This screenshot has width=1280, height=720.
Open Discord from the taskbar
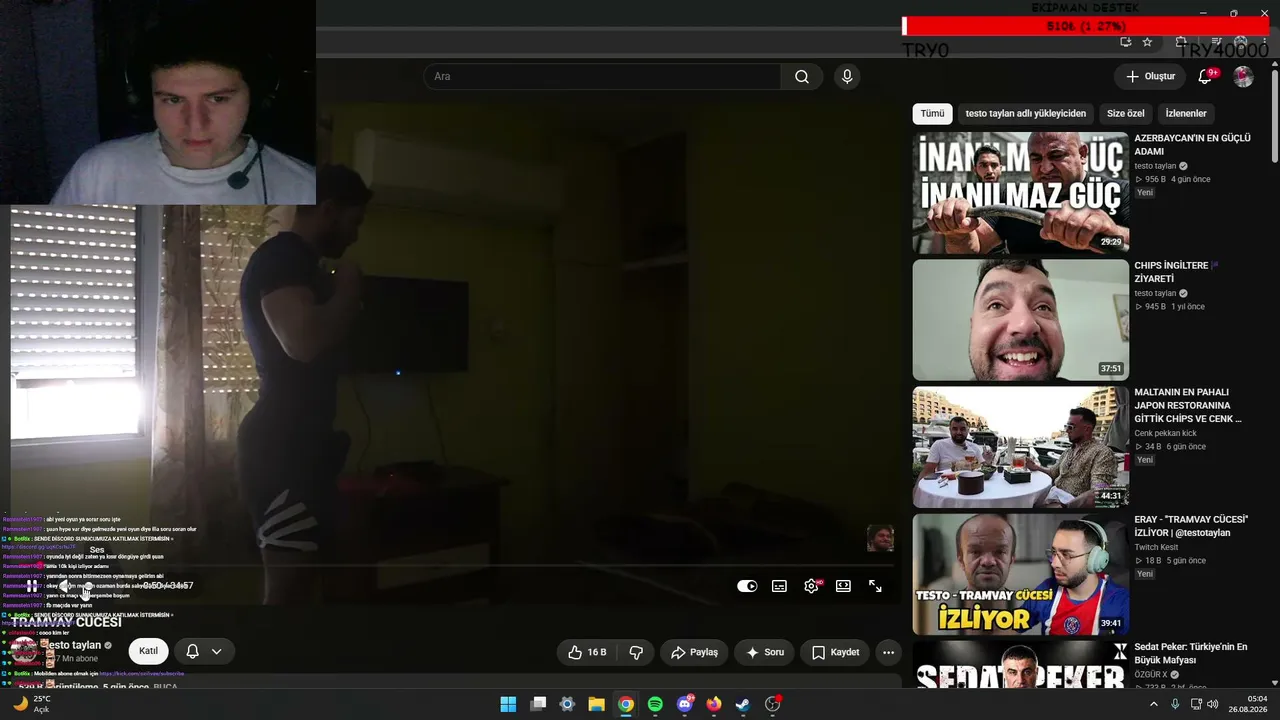click(x=685, y=704)
